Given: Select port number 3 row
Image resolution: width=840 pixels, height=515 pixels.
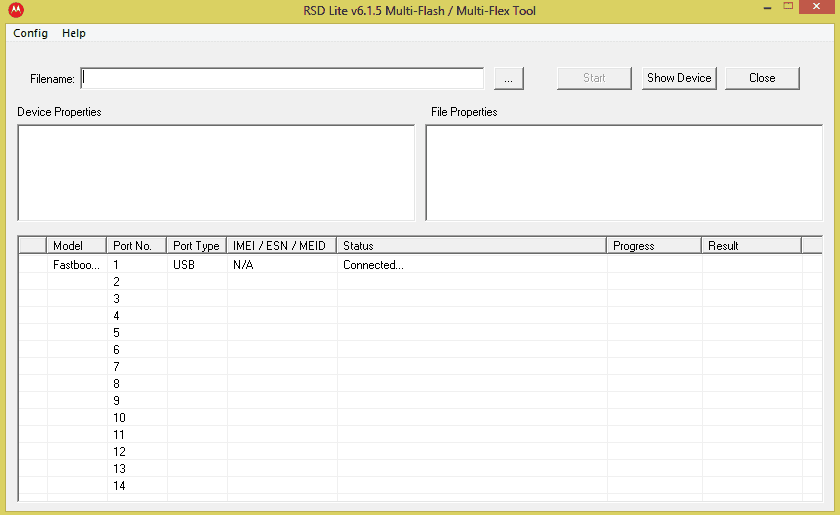Looking at the screenshot, I should 421,298.
